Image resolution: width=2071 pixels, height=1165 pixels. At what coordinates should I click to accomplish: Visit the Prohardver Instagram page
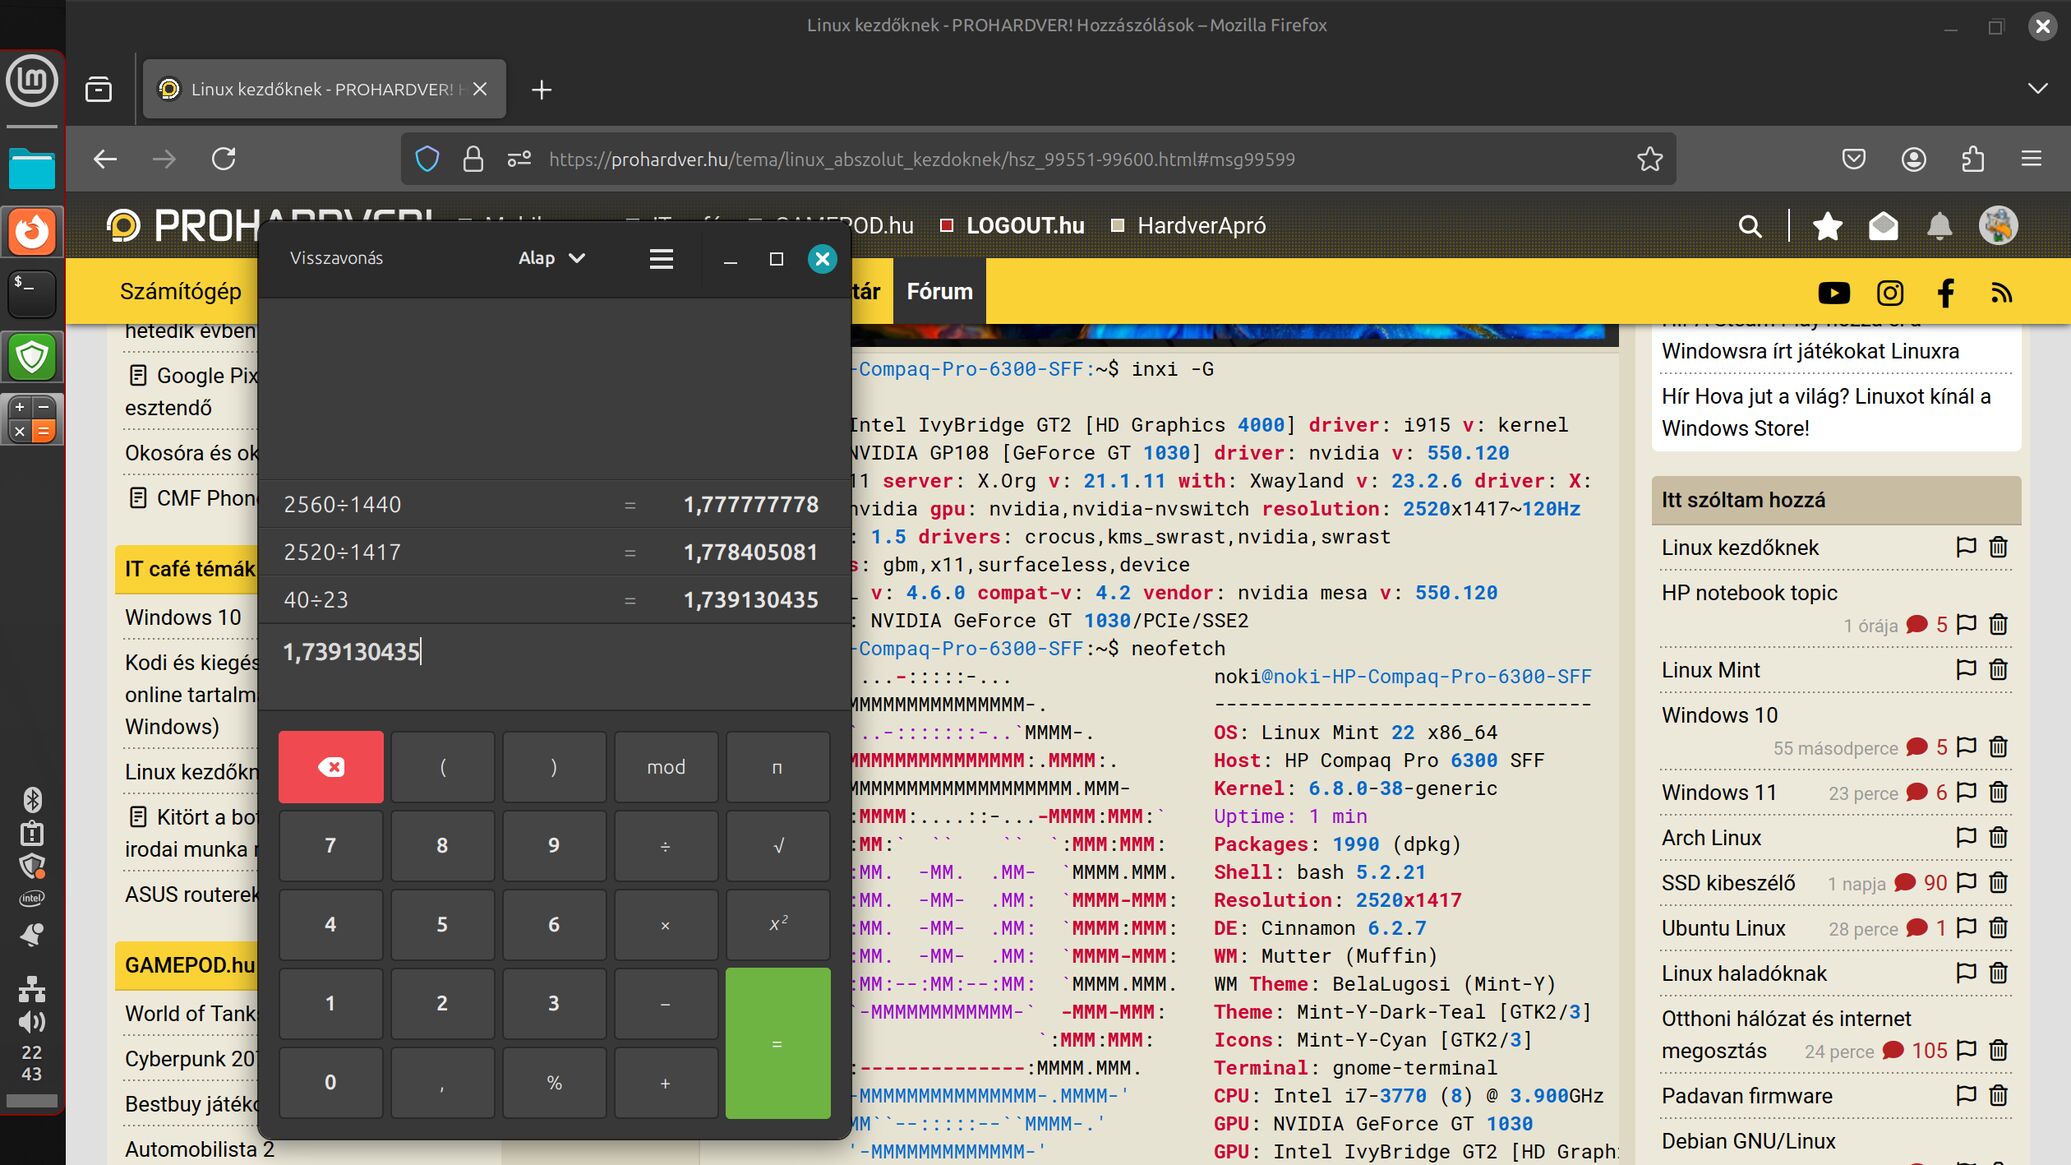tap(1890, 293)
